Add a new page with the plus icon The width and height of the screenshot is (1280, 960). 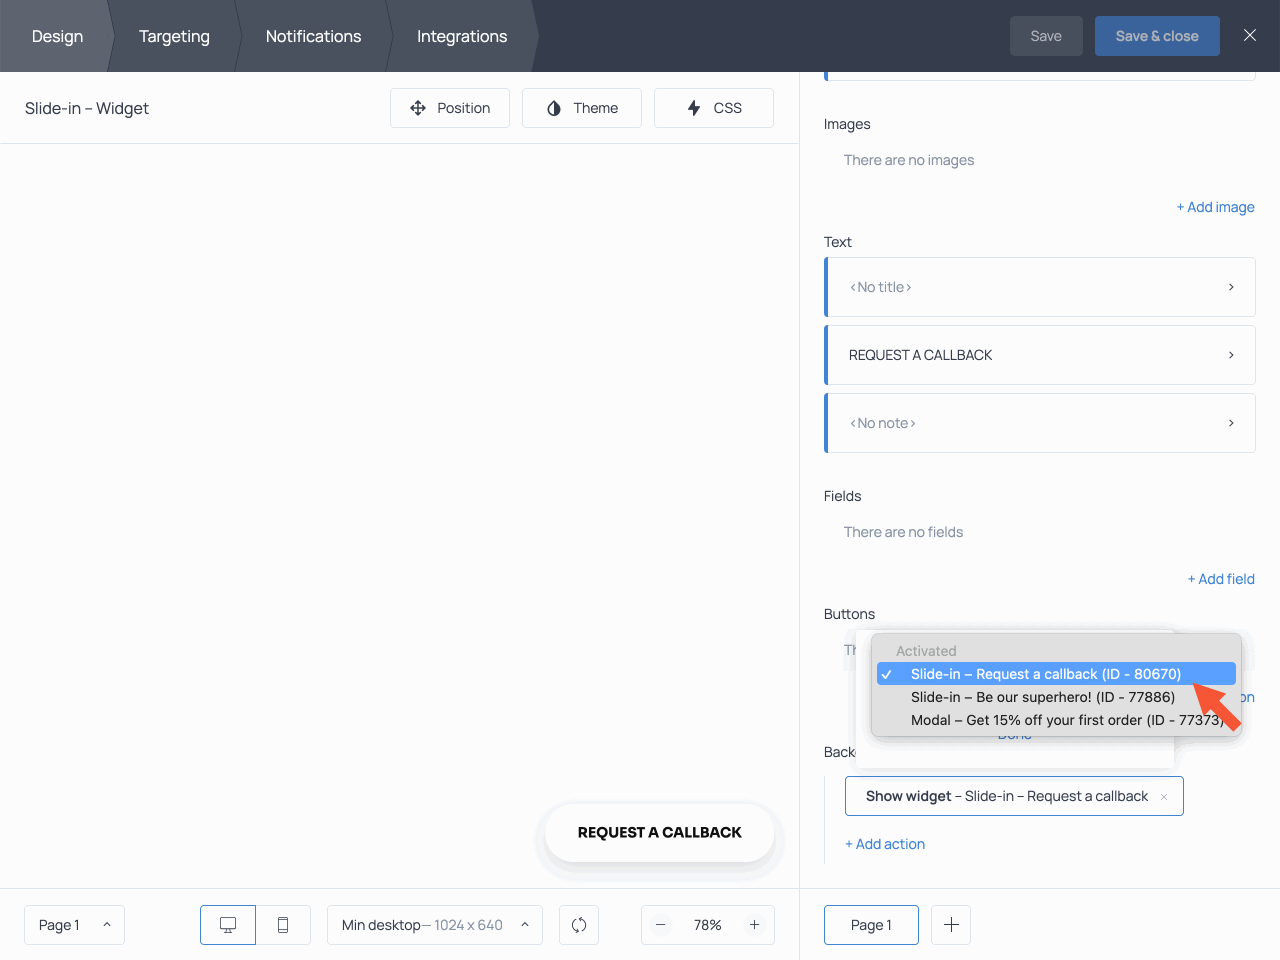coord(950,925)
